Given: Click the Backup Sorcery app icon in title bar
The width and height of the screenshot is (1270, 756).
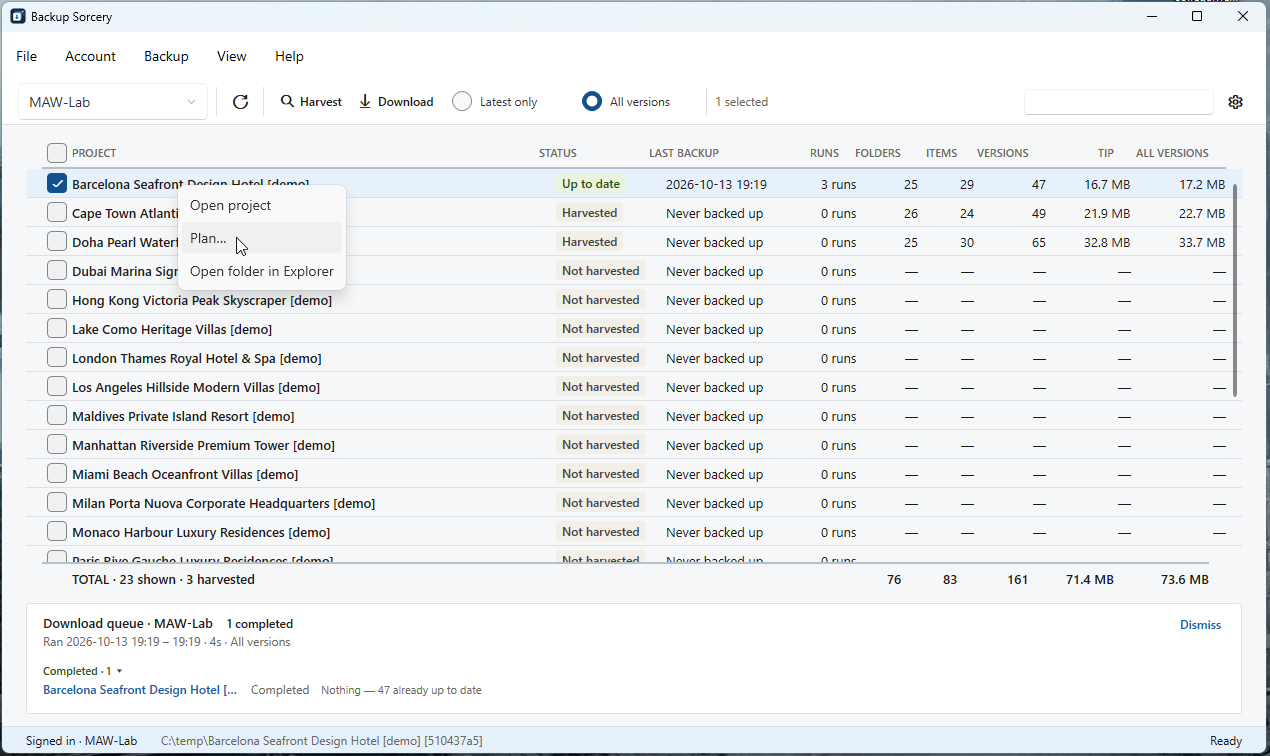Looking at the screenshot, I should 18,16.
